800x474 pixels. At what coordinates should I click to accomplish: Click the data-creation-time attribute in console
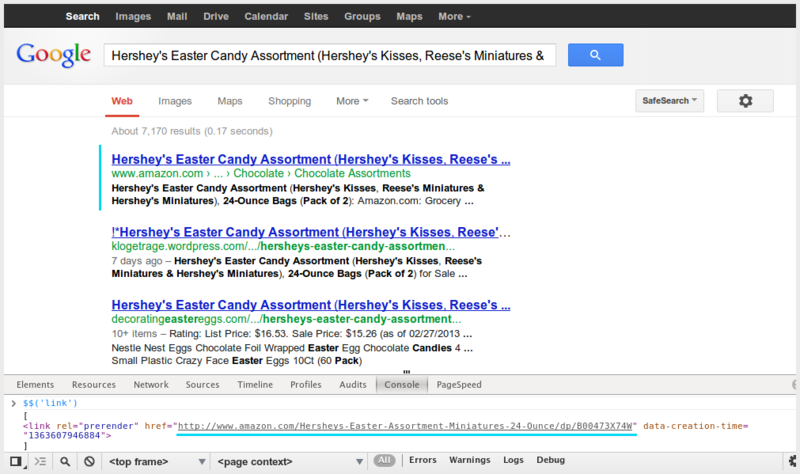click(x=695, y=426)
